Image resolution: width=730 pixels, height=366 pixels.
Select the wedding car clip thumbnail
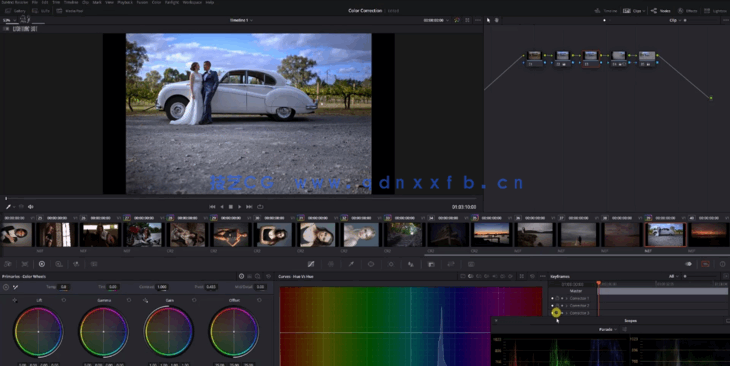click(x=665, y=235)
